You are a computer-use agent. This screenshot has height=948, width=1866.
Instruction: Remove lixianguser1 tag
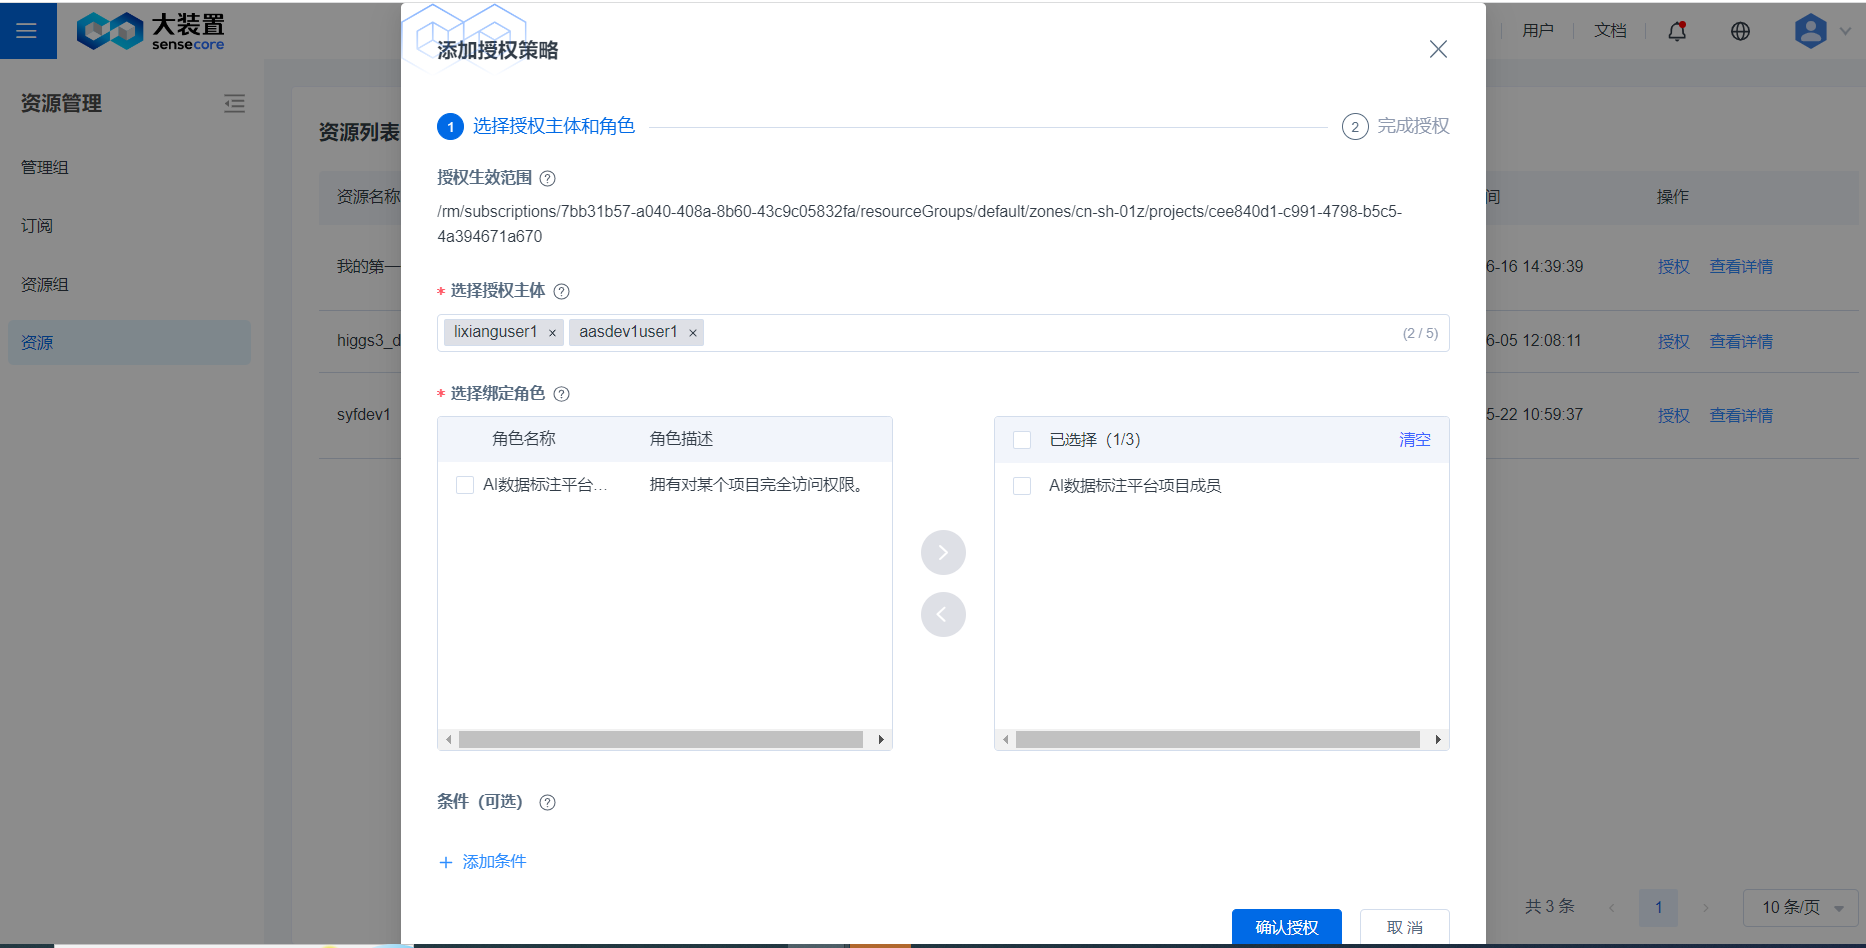tap(552, 333)
